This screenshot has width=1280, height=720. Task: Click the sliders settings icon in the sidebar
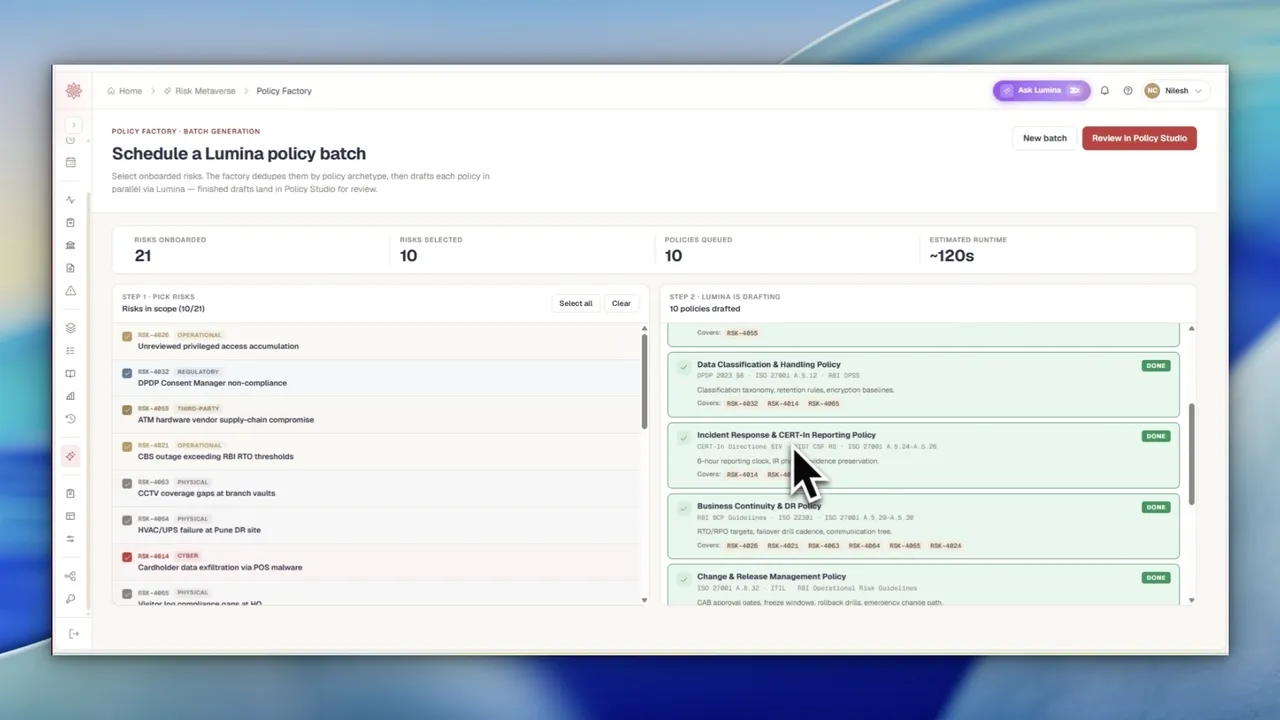point(70,539)
